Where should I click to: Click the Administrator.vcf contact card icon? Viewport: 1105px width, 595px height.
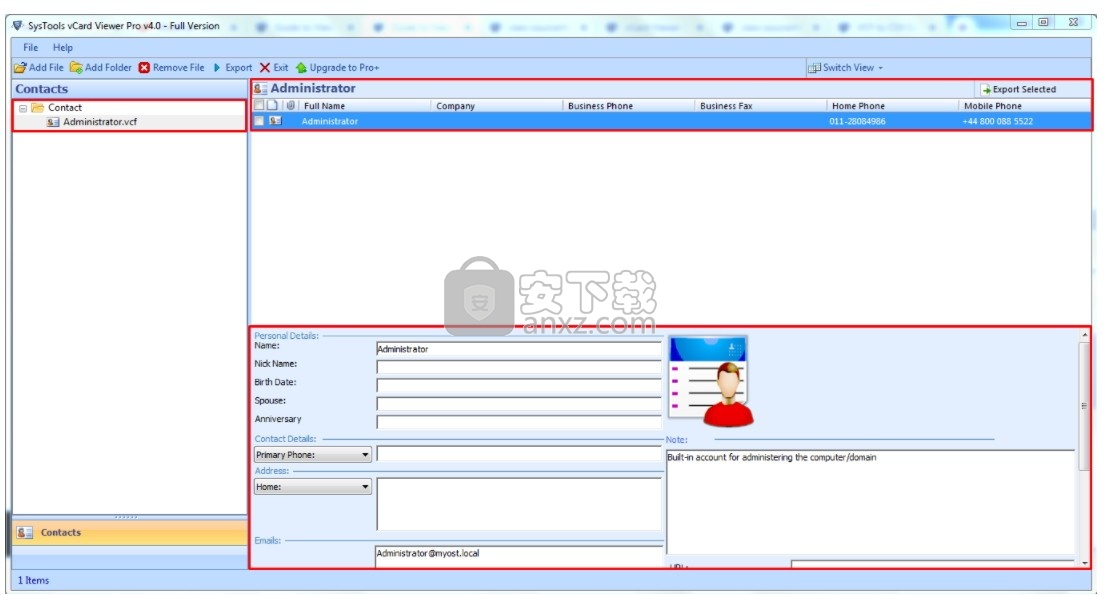pos(53,122)
